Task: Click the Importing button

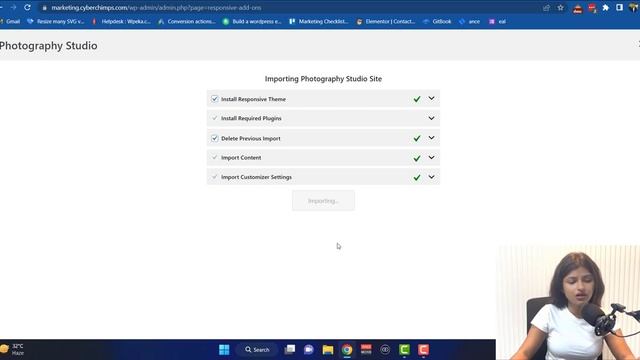Action: coord(323,201)
